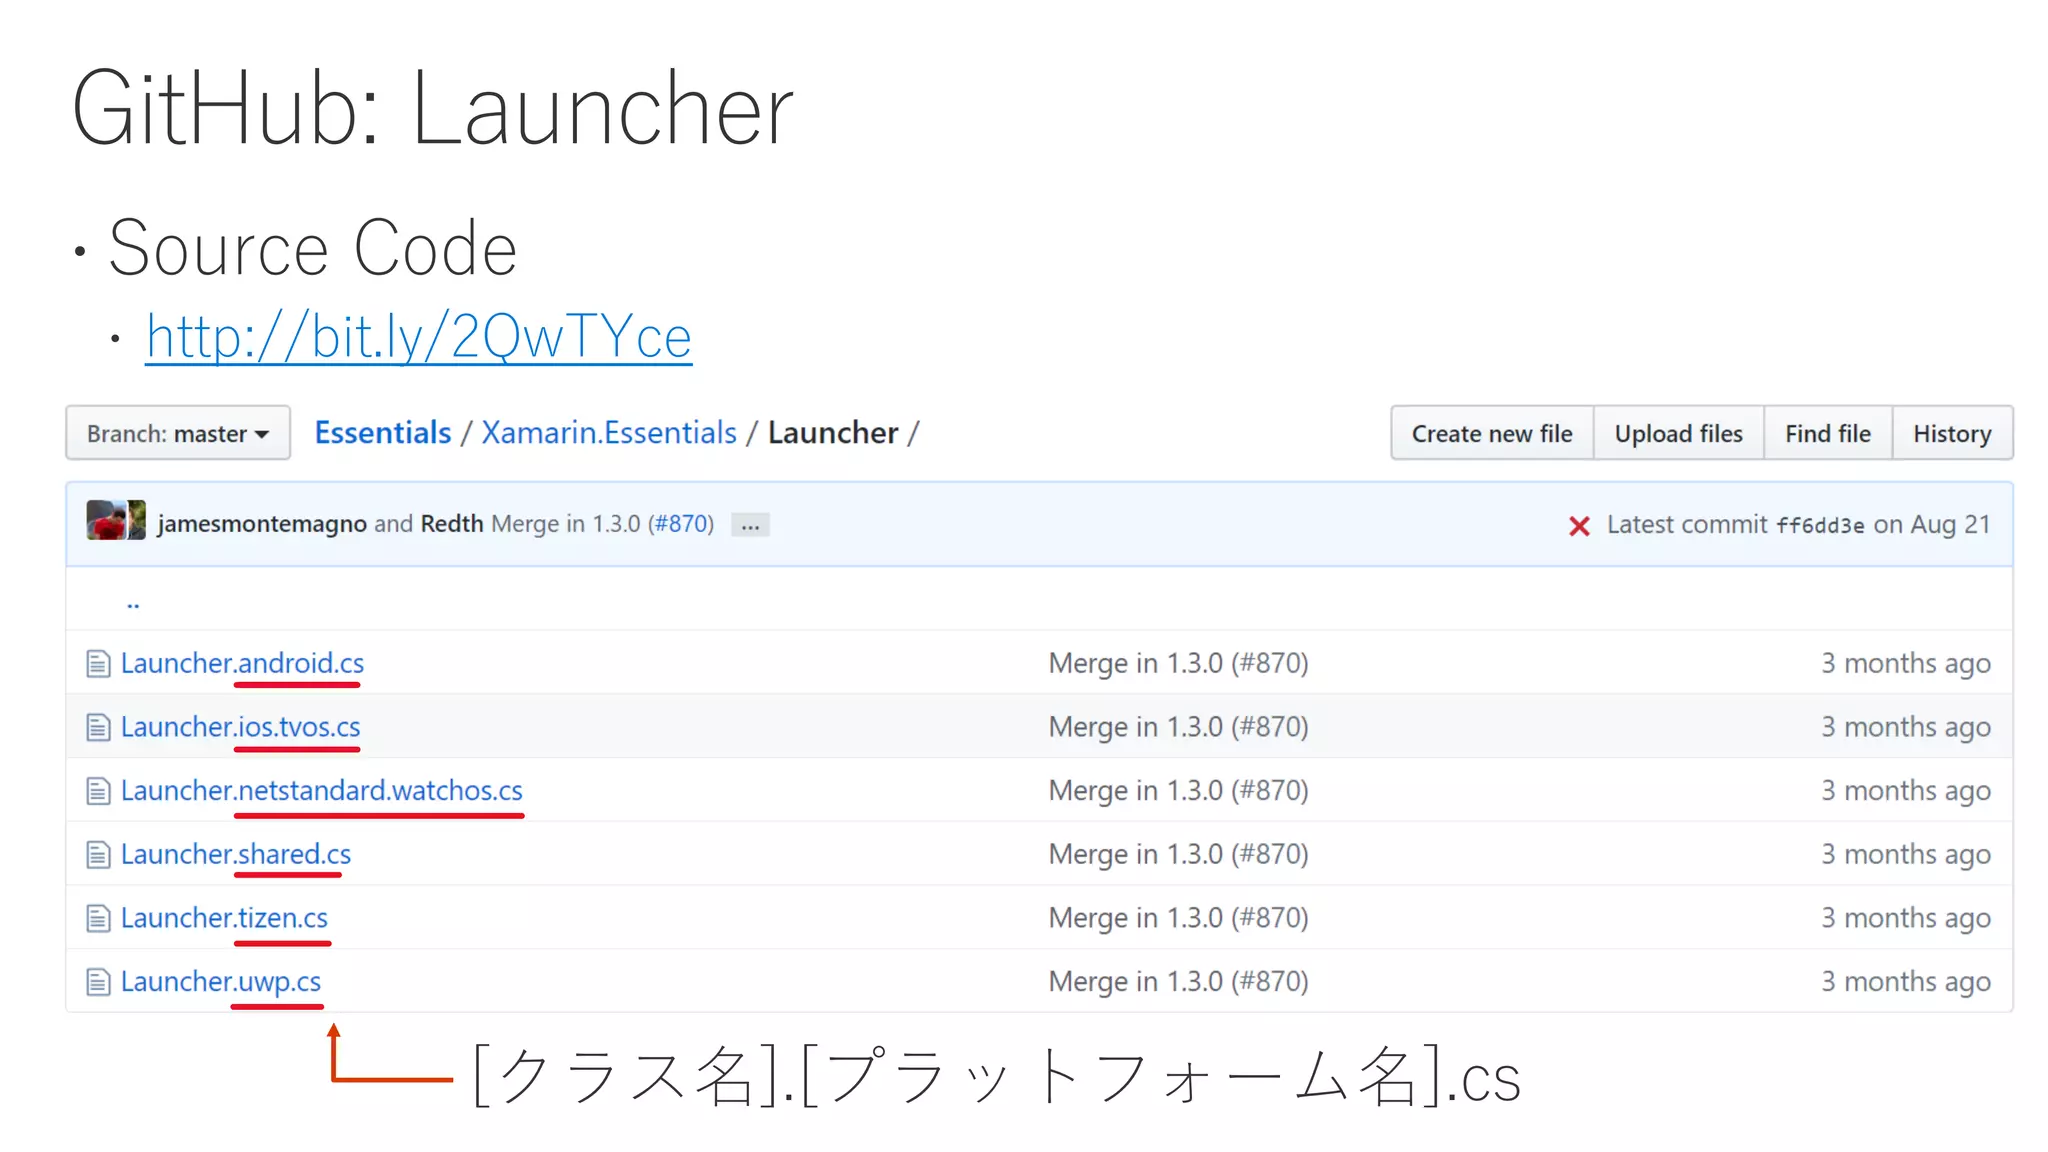Click 'Latest commit' text in header
The height and width of the screenshot is (1152, 2048).
tap(1687, 524)
